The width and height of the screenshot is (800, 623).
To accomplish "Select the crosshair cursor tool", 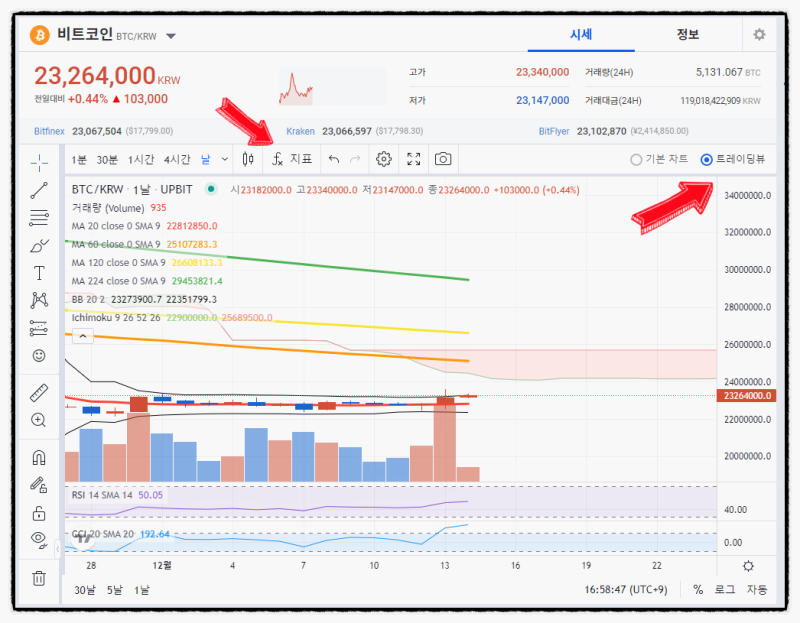I will (x=39, y=163).
